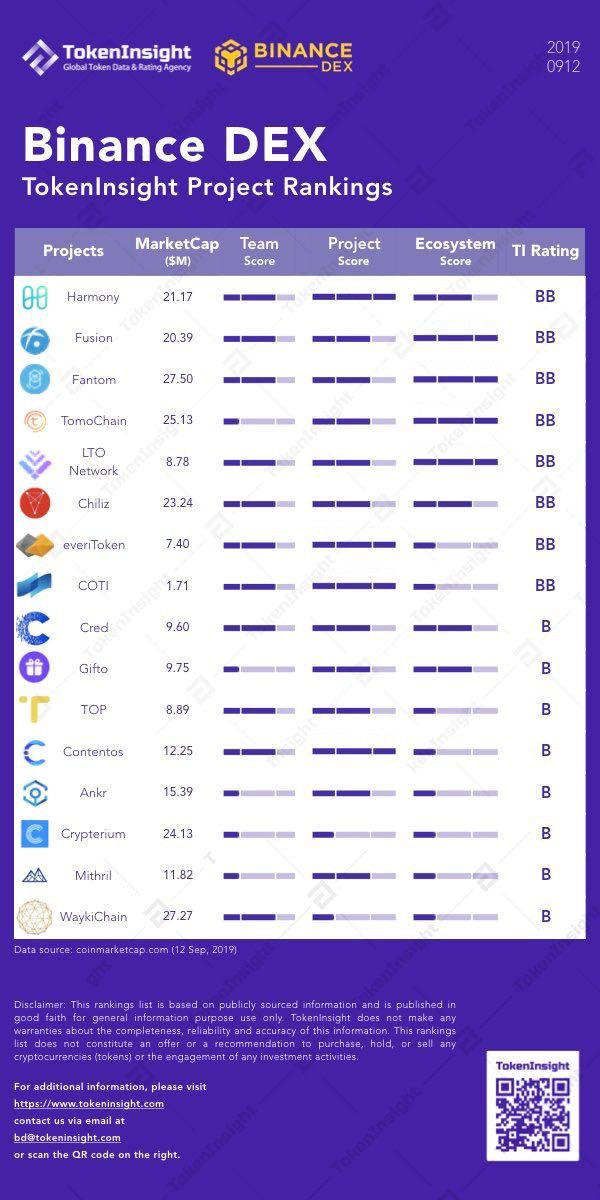Click COTI's Ecosystem Score bar
This screenshot has width=600, height=1200.
455,586
